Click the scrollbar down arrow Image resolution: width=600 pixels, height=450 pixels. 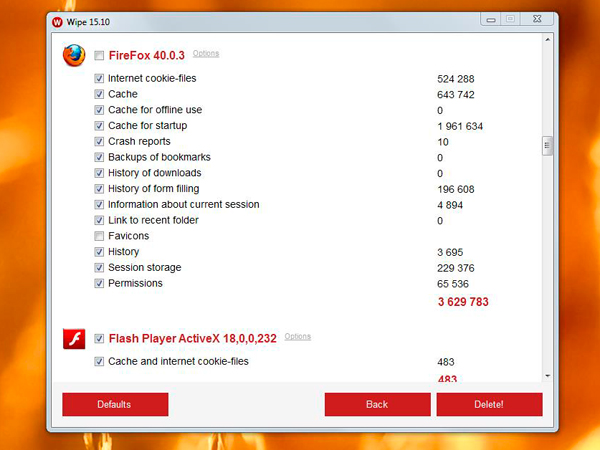coord(548,376)
